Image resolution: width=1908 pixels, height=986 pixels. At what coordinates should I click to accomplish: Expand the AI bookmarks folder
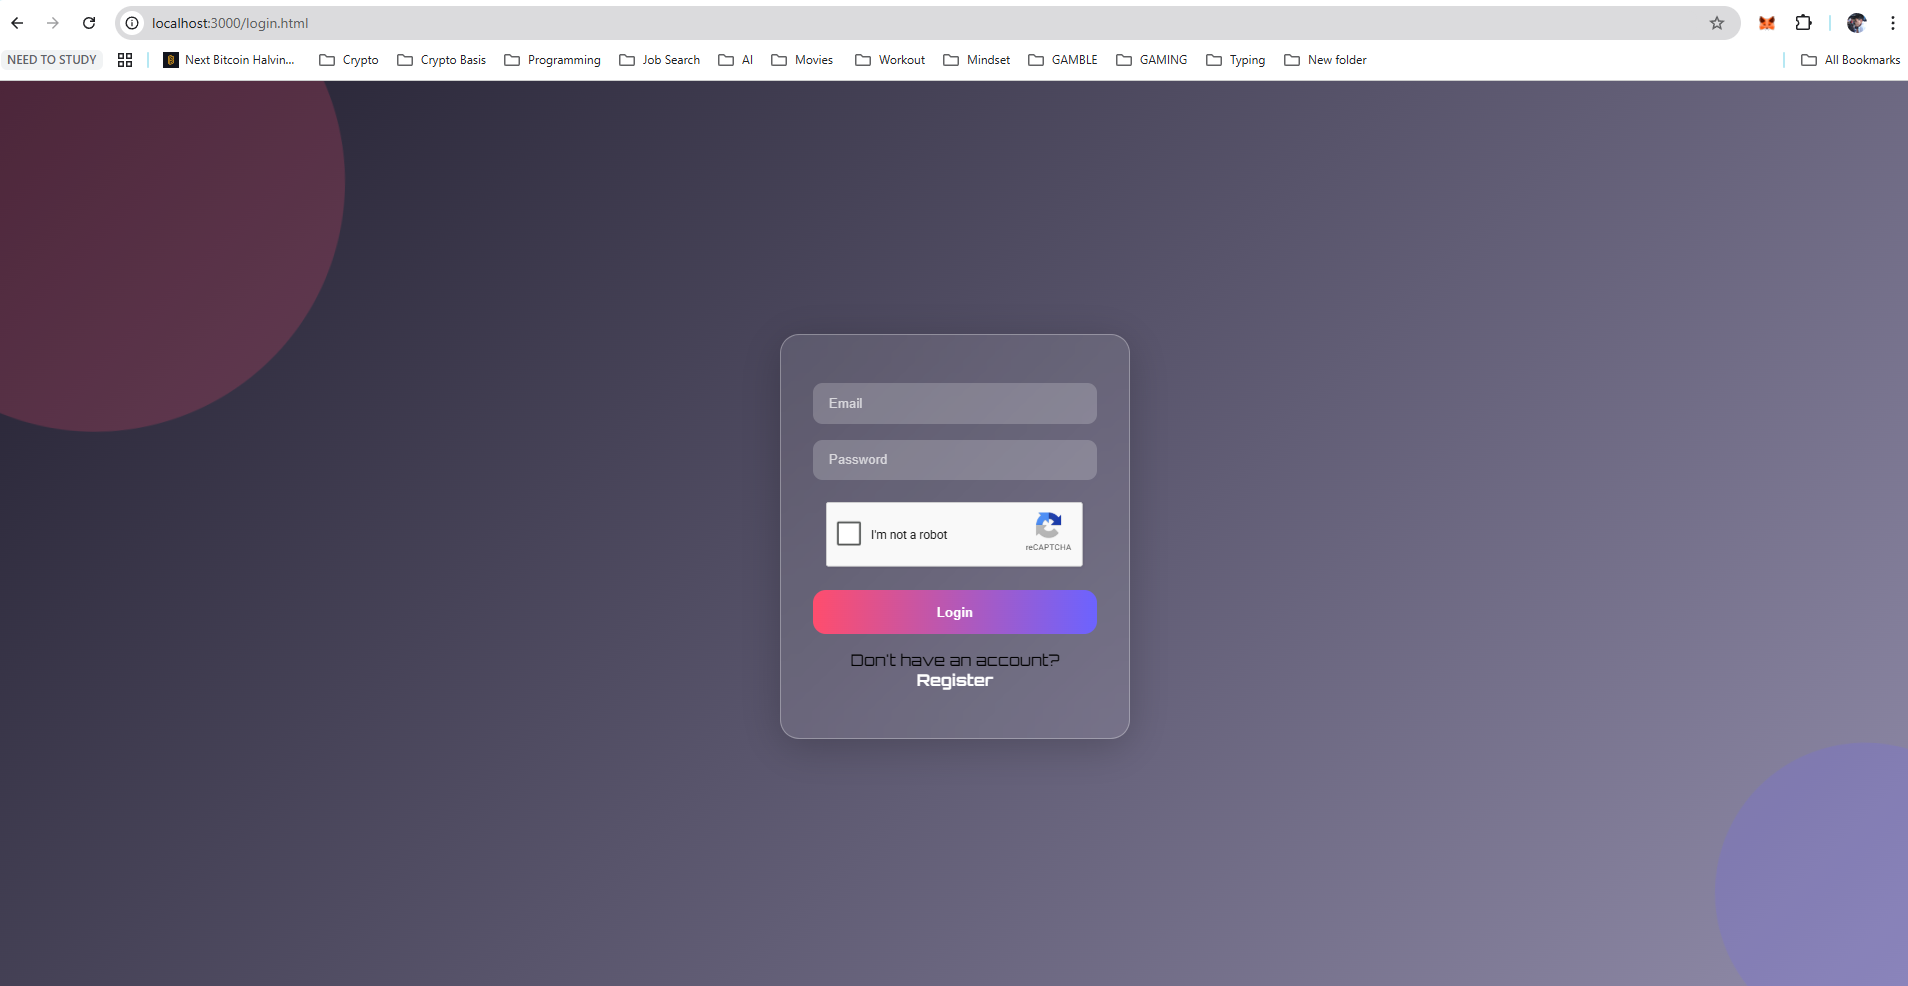click(736, 60)
